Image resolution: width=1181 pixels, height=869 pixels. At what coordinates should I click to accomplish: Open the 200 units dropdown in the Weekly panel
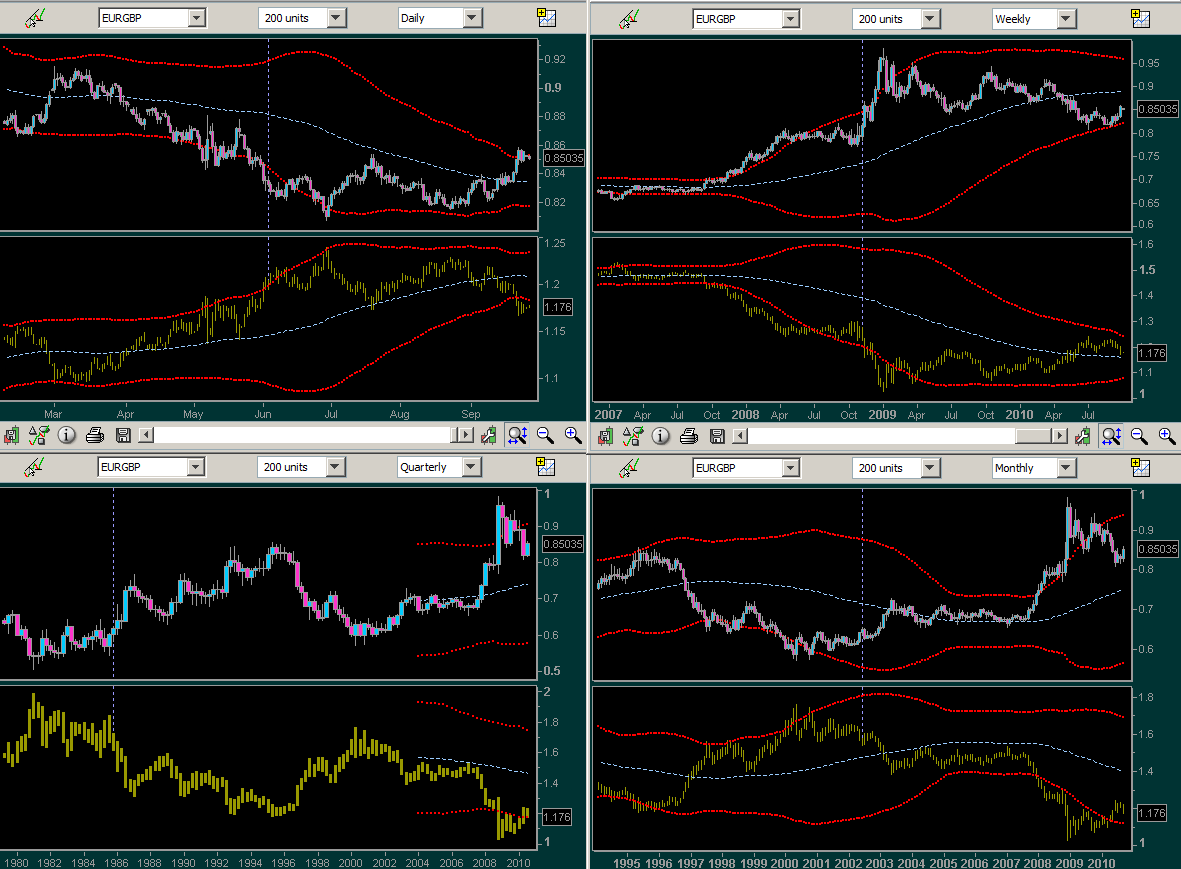point(931,19)
